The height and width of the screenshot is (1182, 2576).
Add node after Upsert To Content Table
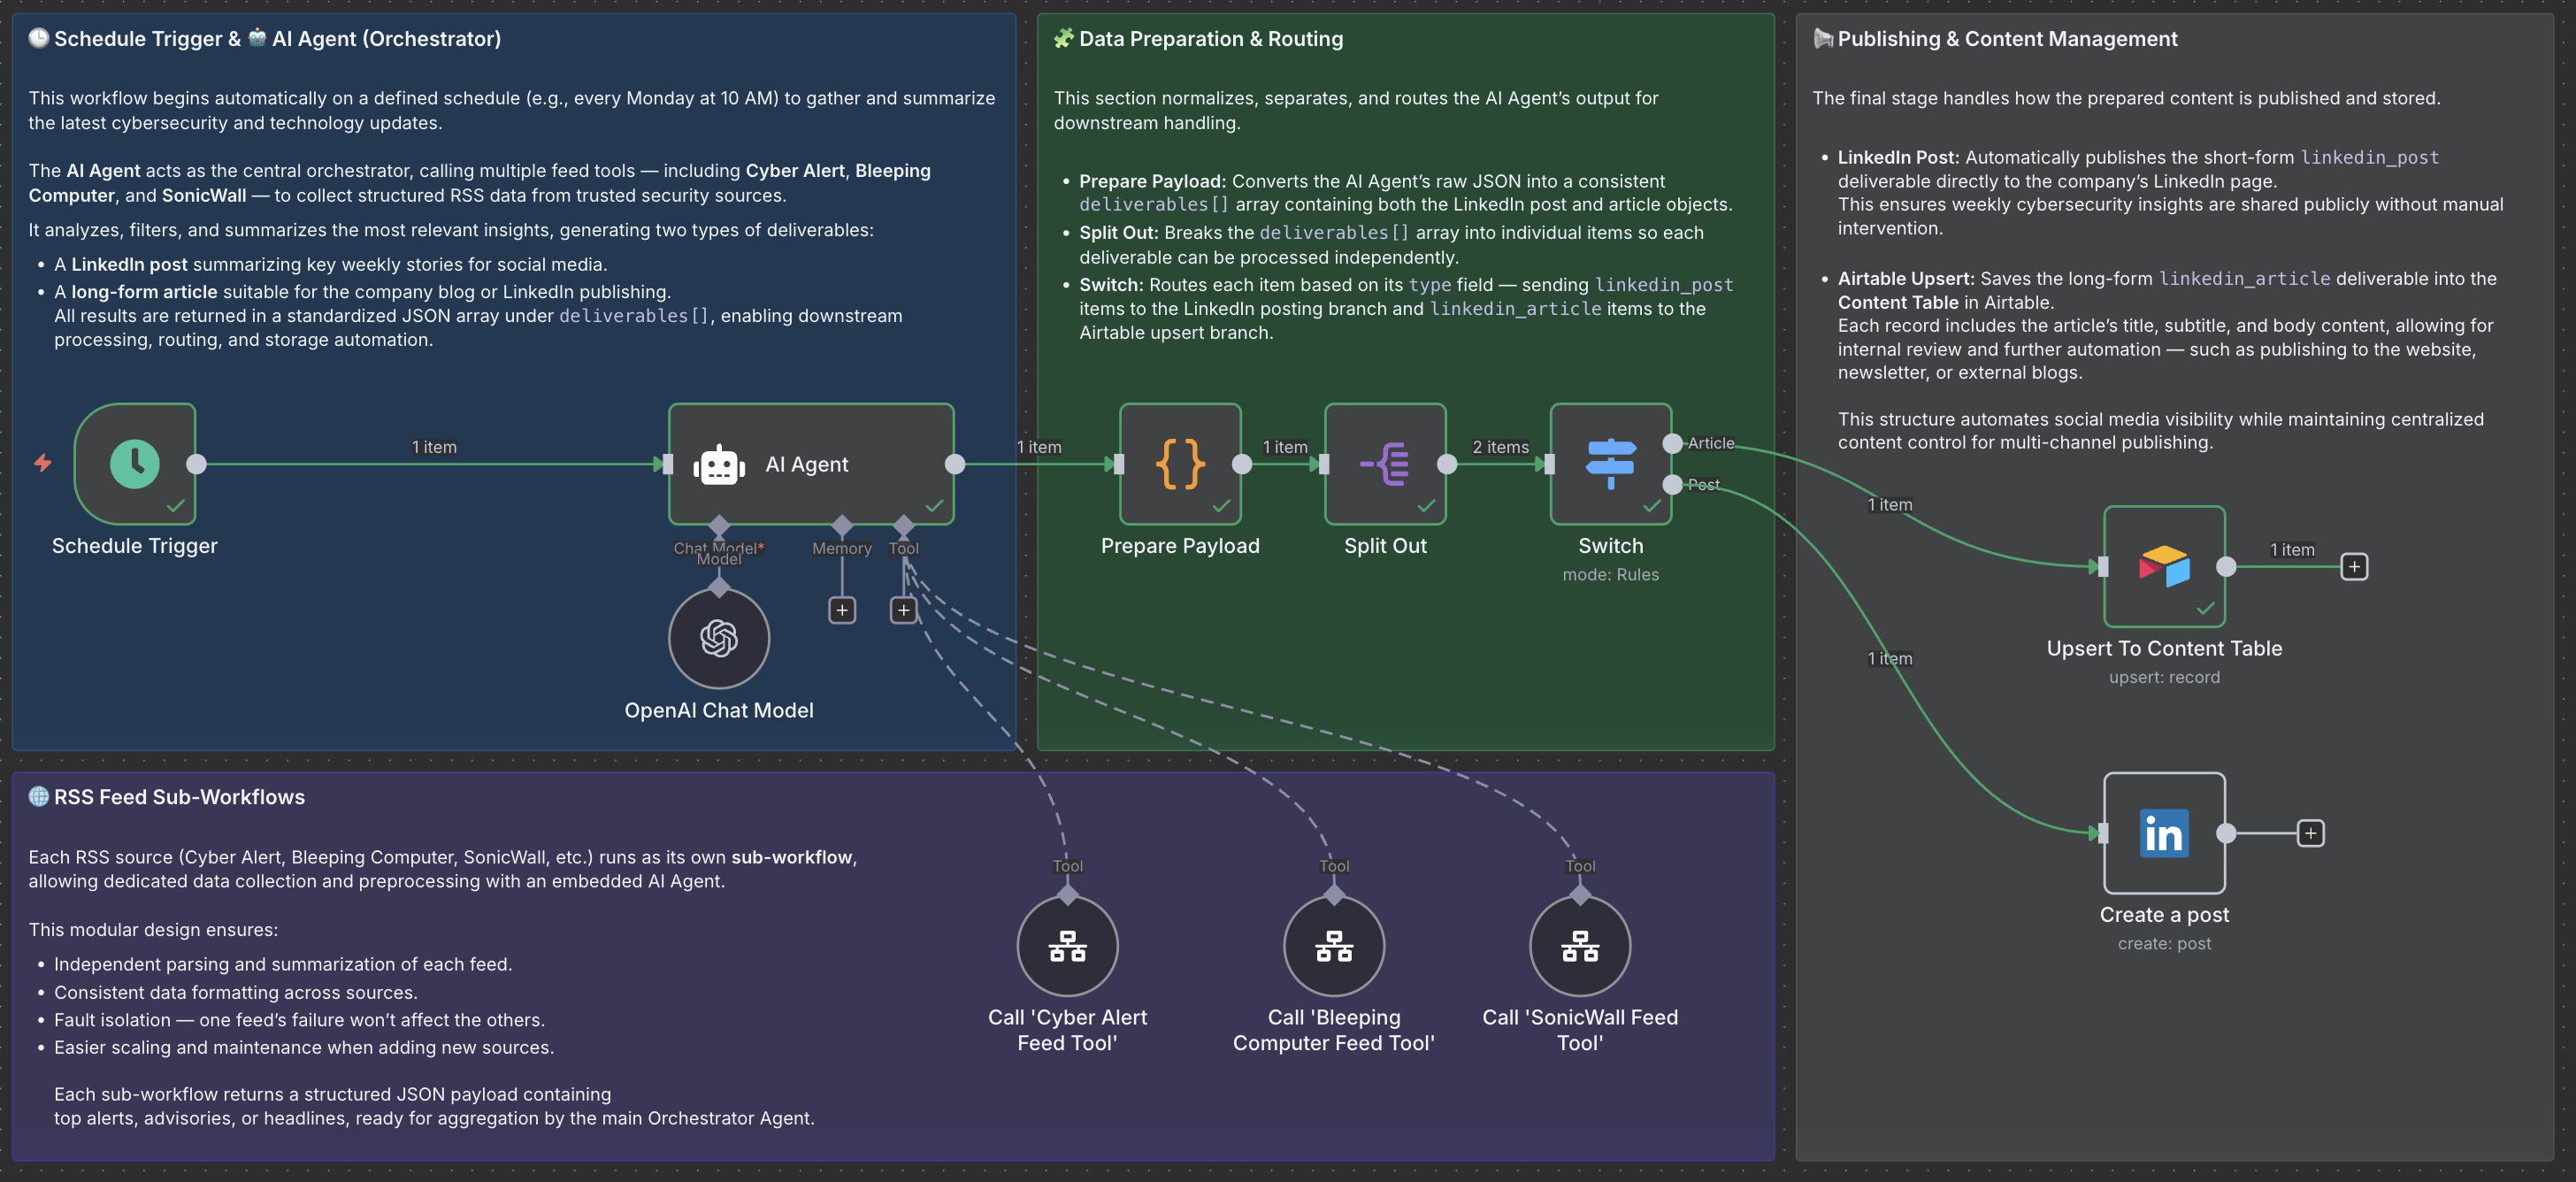pyautogui.click(x=2354, y=567)
